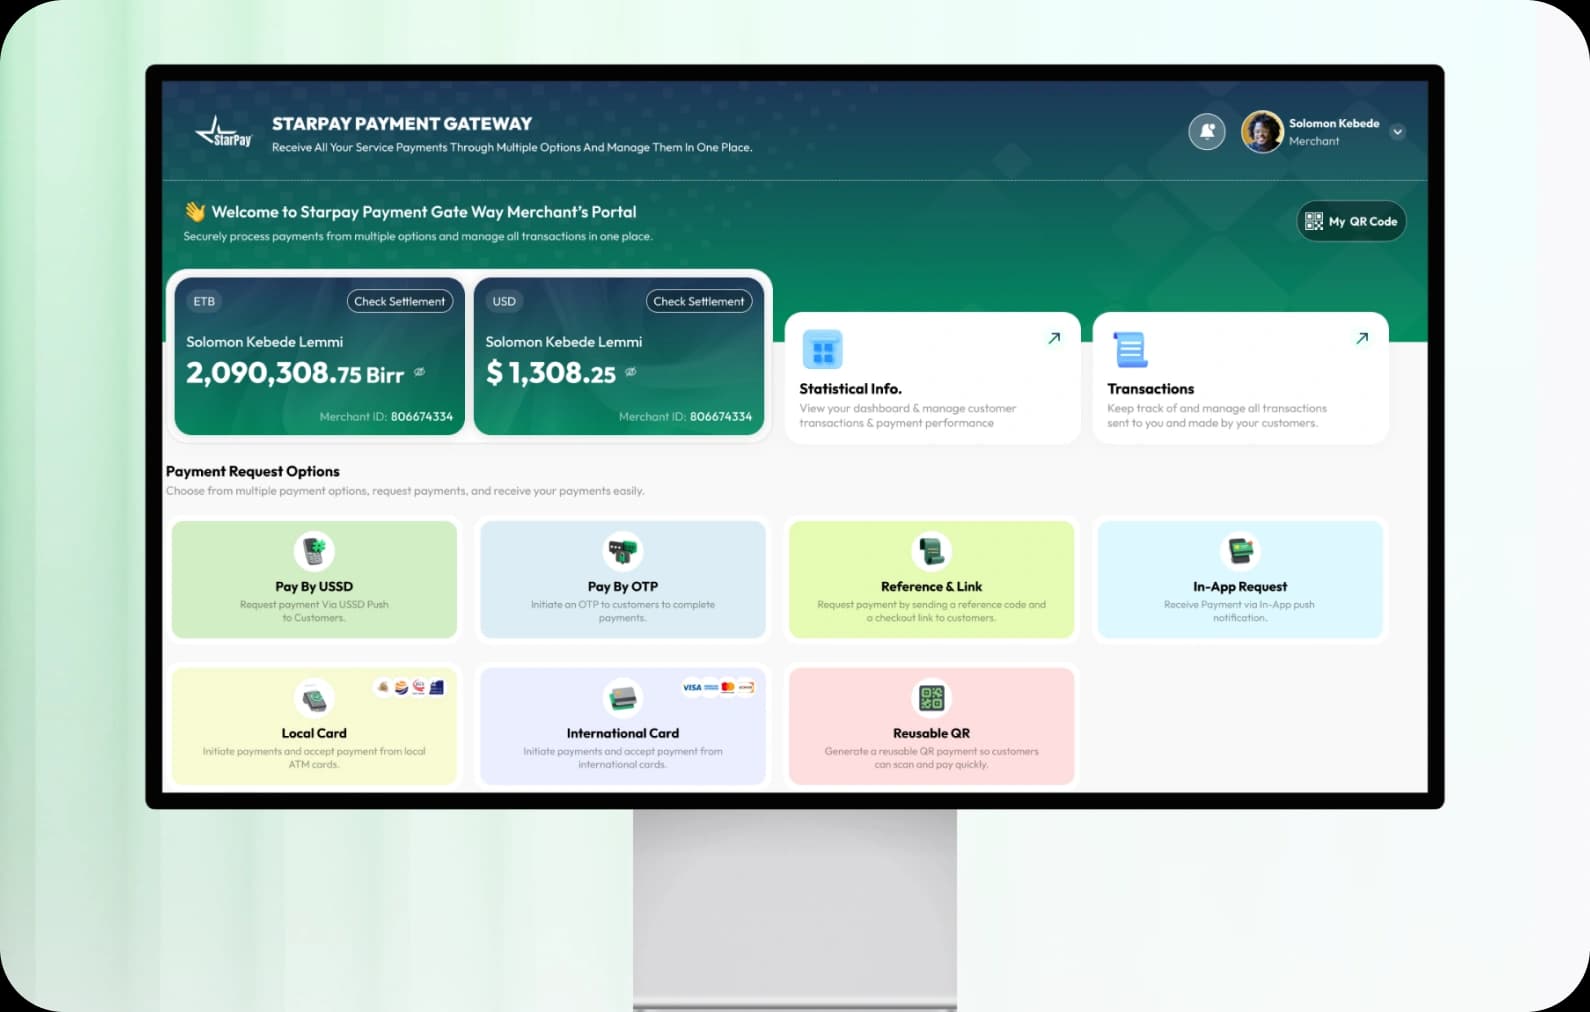Screen dimensions: 1590x1012
Task: Click the name Solomon Kebede Lemmi on USD card
Action: pos(564,342)
